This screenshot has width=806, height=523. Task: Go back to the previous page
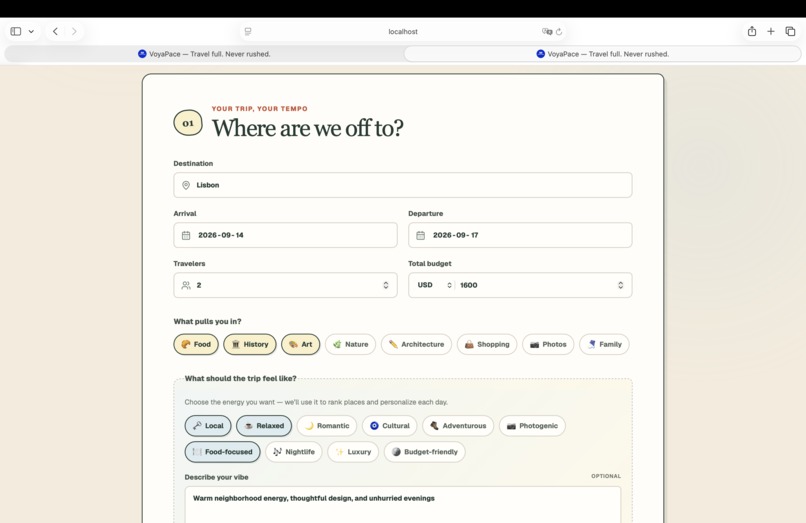click(x=55, y=31)
